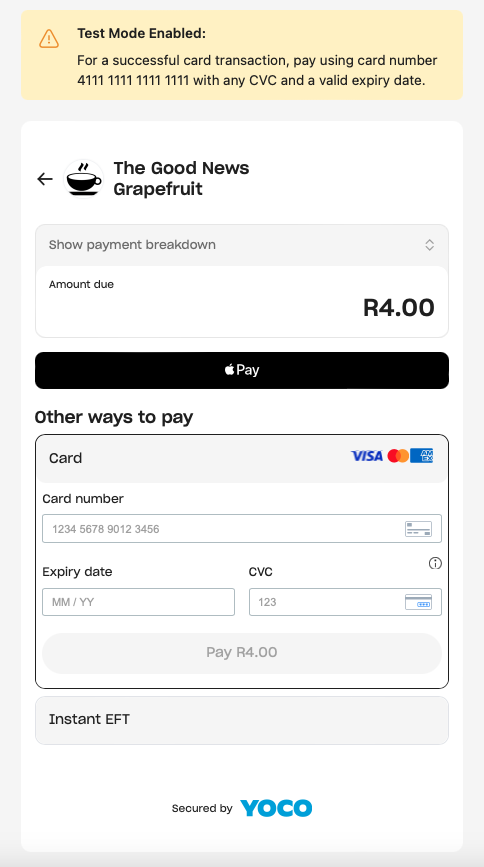Click the R4.00 amount due
The image size is (484, 867).
(x=398, y=308)
